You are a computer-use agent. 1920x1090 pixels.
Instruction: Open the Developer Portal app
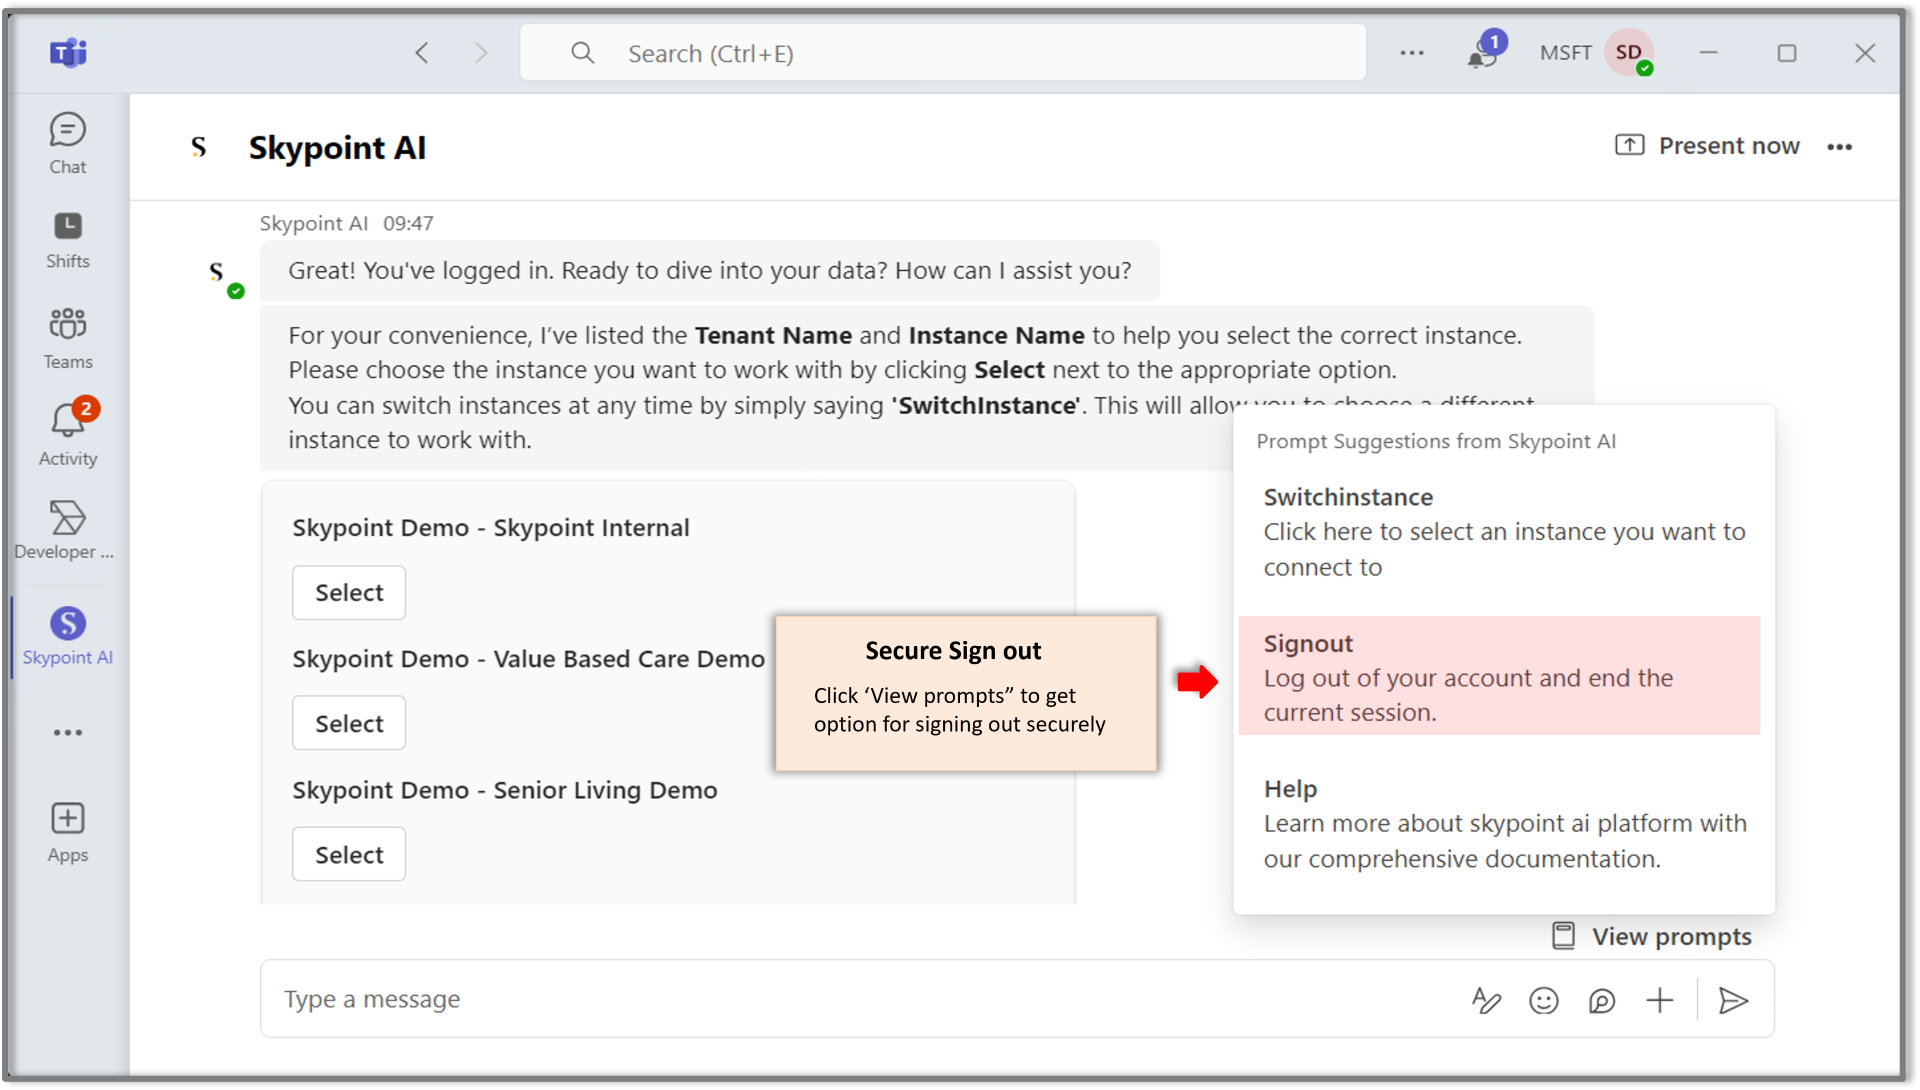click(65, 531)
